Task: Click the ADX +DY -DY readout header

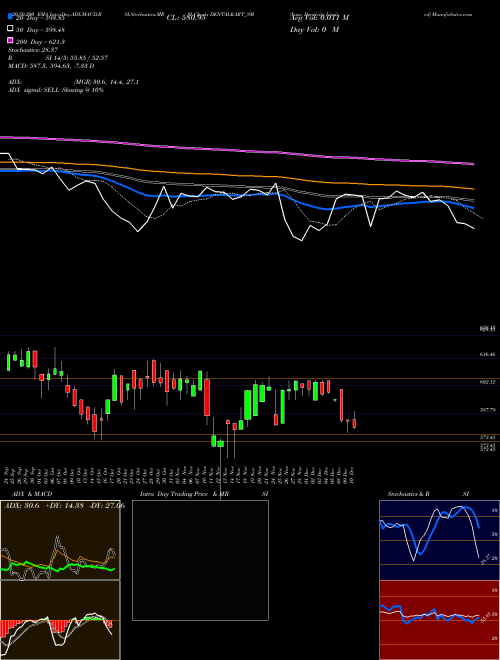Action: (x=64, y=505)
